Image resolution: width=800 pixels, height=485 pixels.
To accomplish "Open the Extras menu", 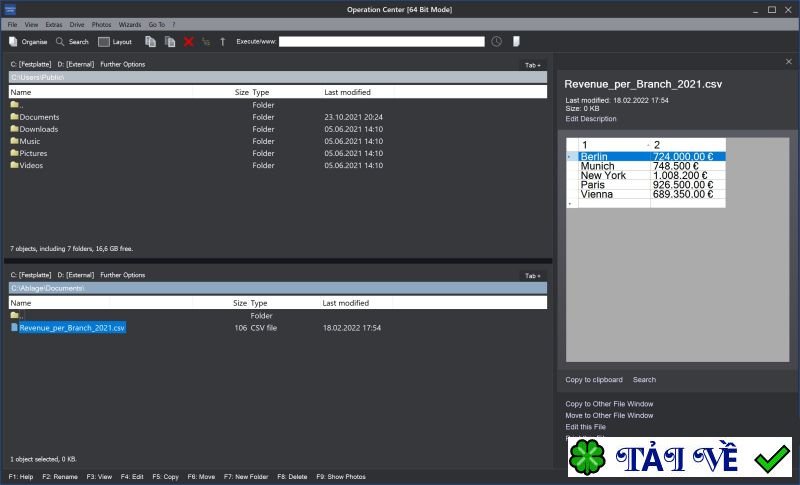I will (x=53, y=24).
